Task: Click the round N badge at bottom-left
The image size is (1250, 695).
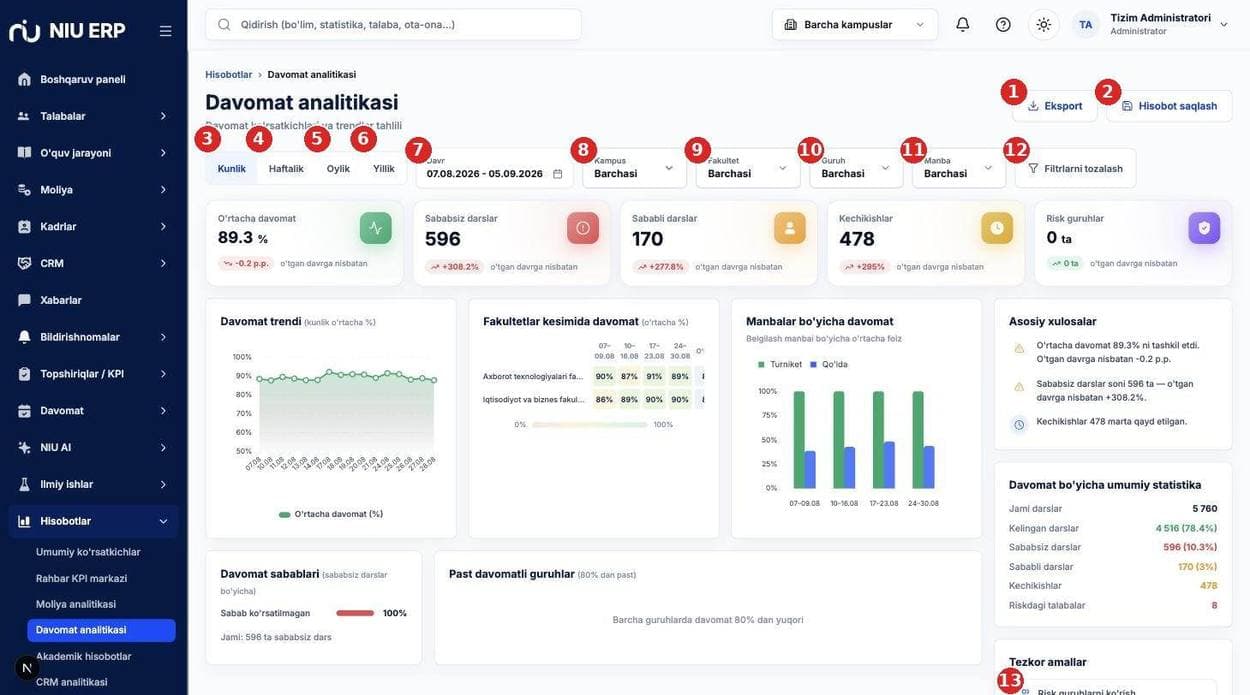Action: [27, 668]
